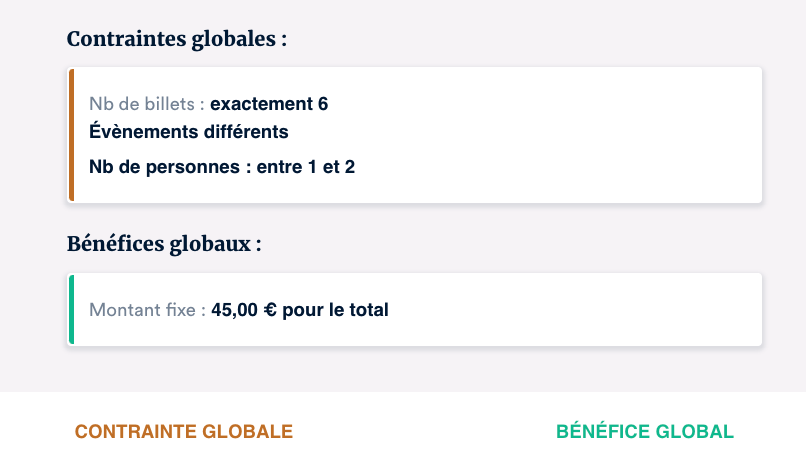The width and height of the screenshot is (806, 472).
Task: Click the "Bénéfices globaux :" heading
Action: (164, 245)
